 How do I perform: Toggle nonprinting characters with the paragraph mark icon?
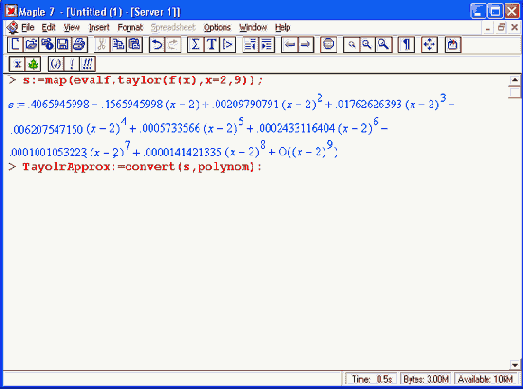coord(406,45)
